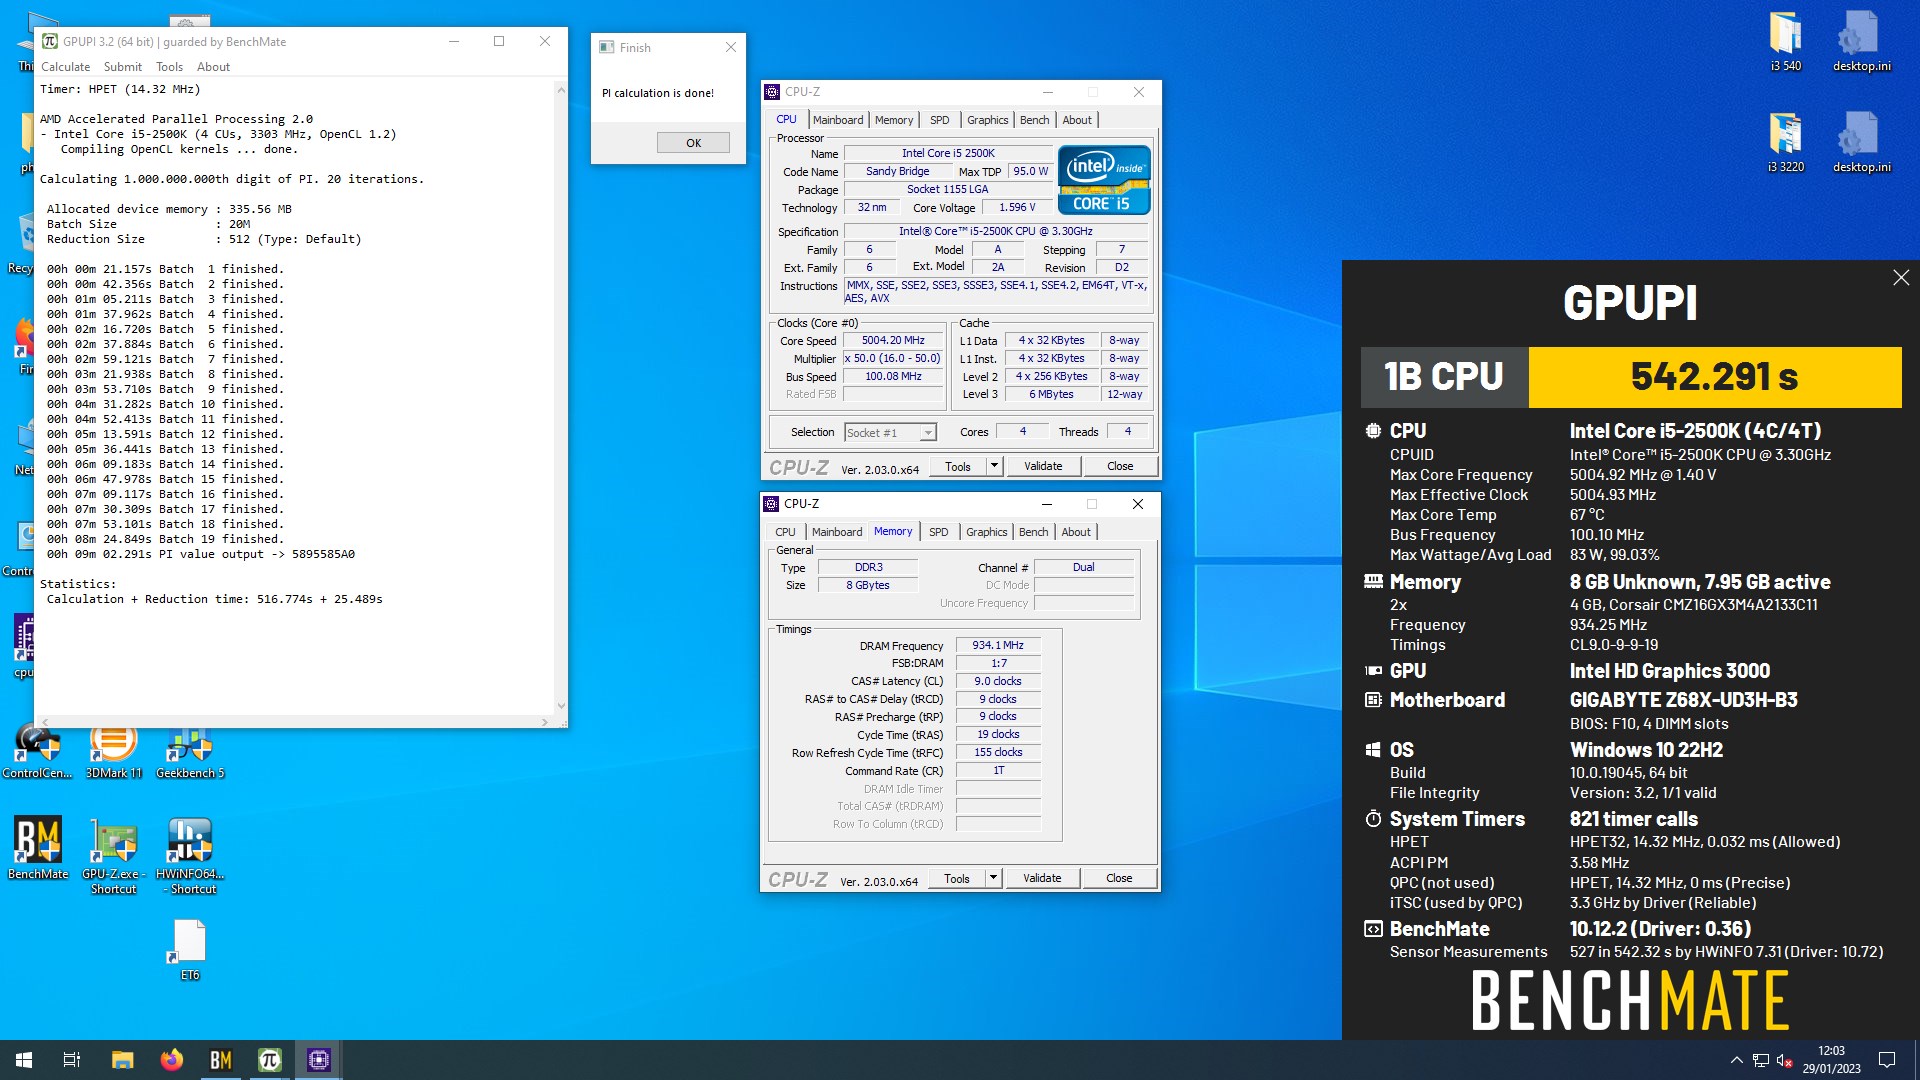Open File Explorer from the taskbar
The height and width of the screenshot is (1080, 1920).
coord(122,1060)
